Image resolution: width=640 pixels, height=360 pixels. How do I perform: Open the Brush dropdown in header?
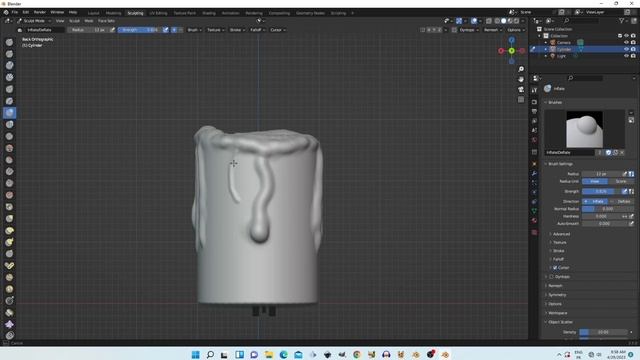[x=195, y=30]
